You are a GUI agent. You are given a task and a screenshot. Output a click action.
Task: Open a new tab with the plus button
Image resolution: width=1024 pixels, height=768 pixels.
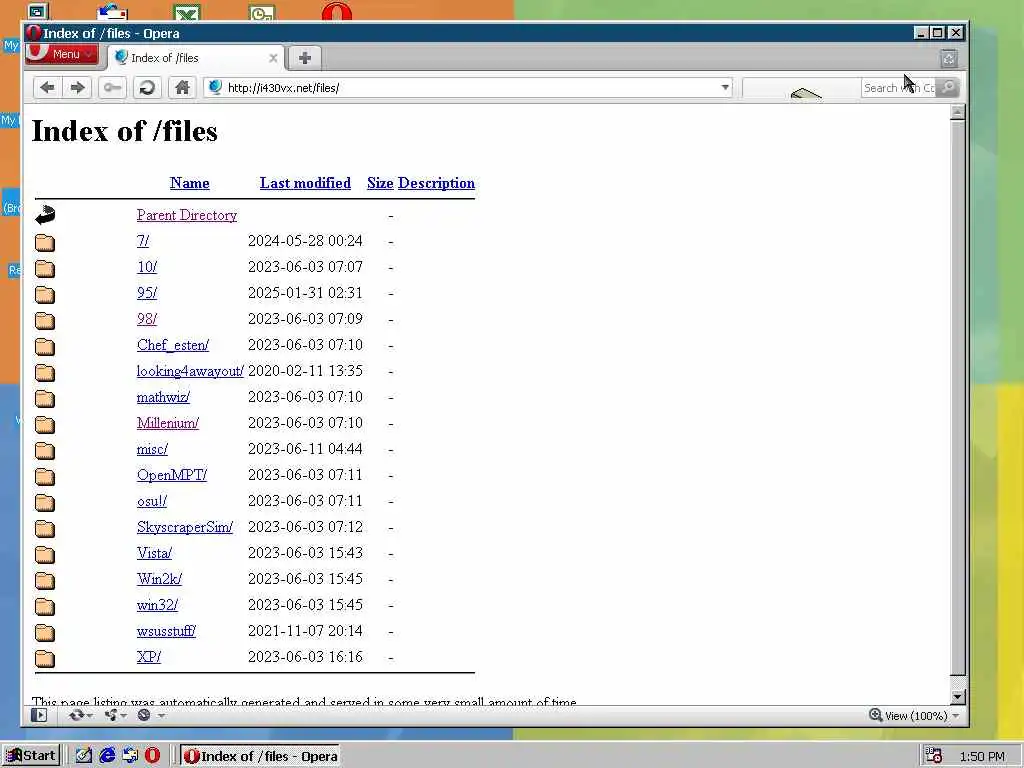click(x=304, y=57)
